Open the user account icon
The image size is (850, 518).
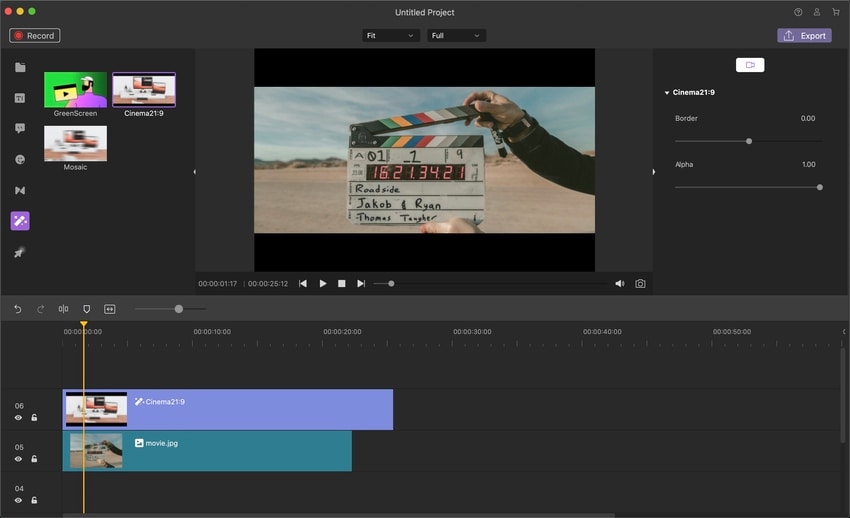pyautogui.click(x=817, y=12)
